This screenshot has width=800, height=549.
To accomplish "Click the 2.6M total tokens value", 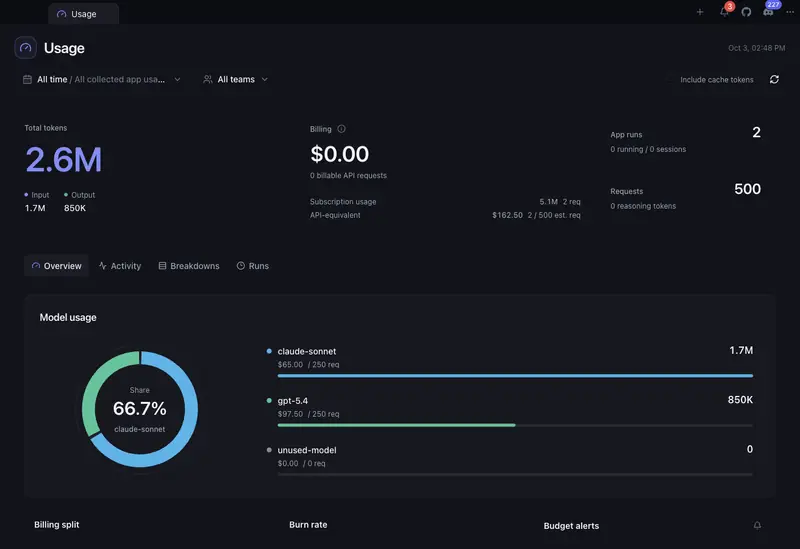I will pyautogui.click(x=64, y=159).
